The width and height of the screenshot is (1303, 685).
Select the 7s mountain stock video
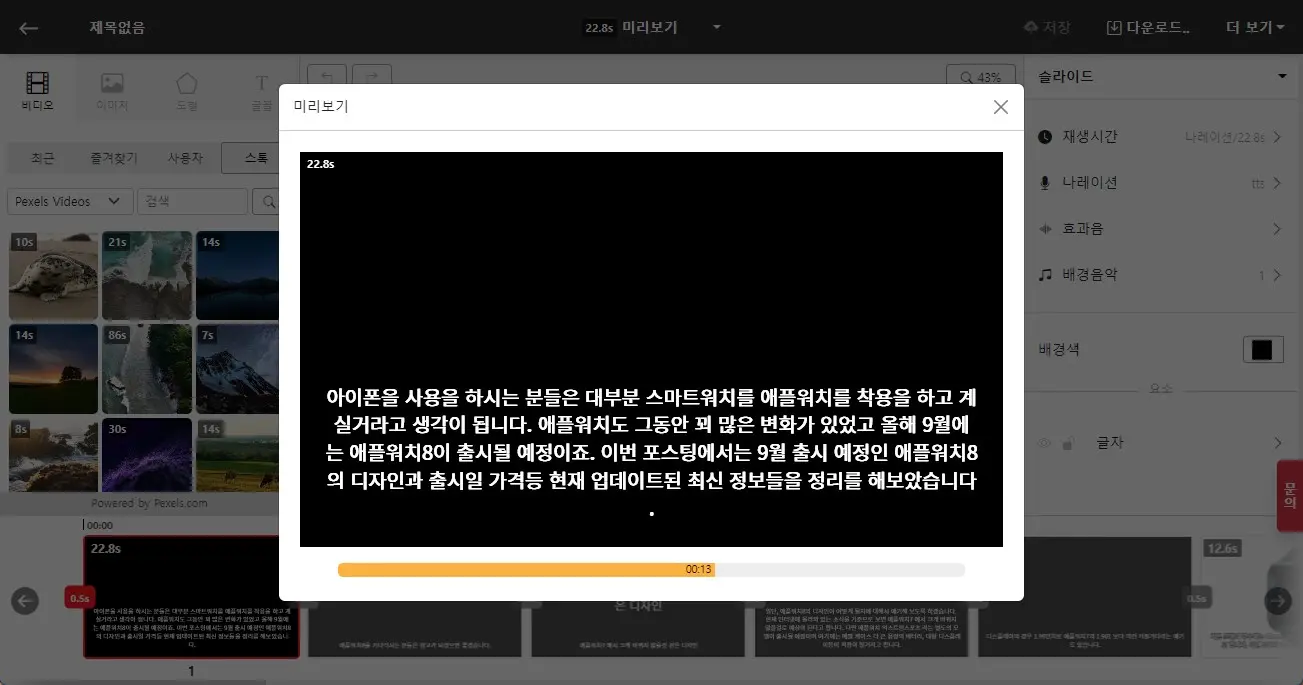click(x=238, y=368)
